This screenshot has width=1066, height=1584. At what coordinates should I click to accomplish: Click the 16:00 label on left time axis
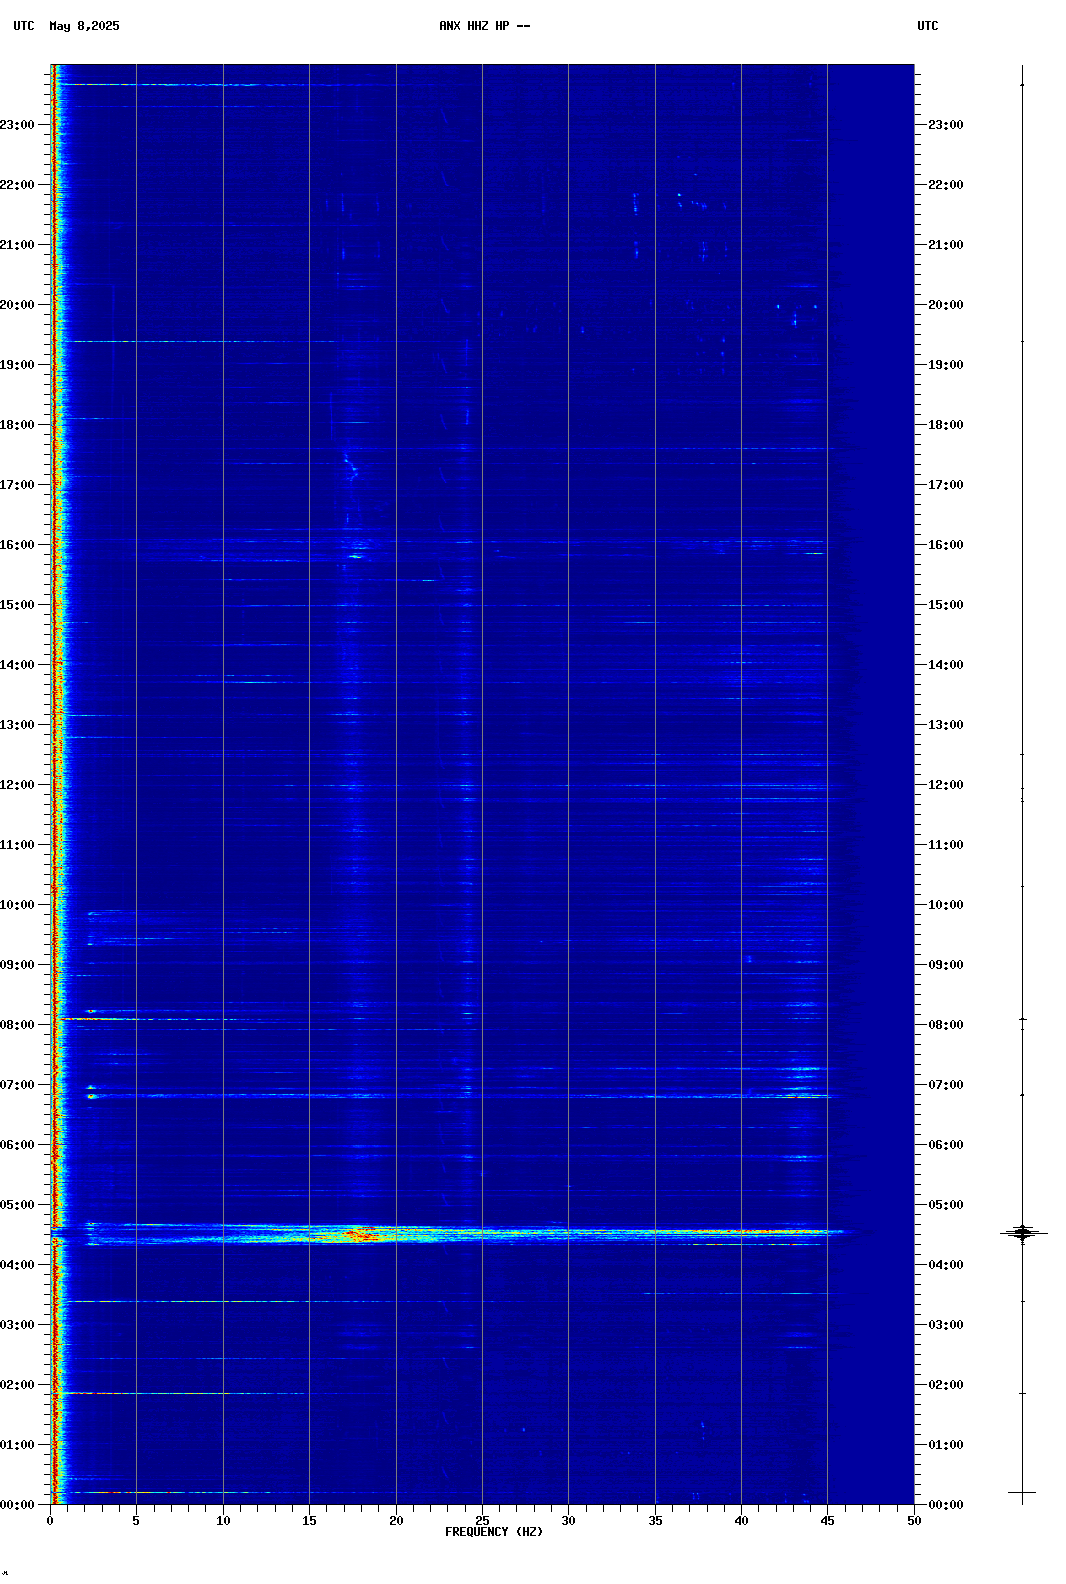pos(17,545)
